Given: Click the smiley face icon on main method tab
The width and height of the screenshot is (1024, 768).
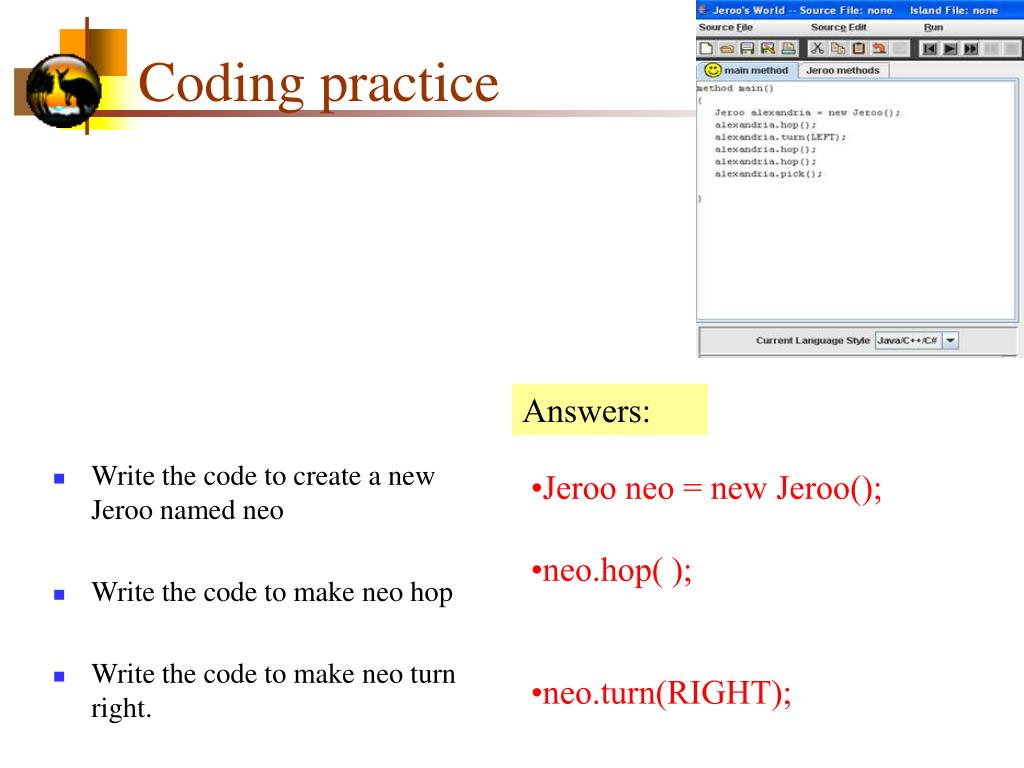Looking at the screenshot, I should click(712, 70).
